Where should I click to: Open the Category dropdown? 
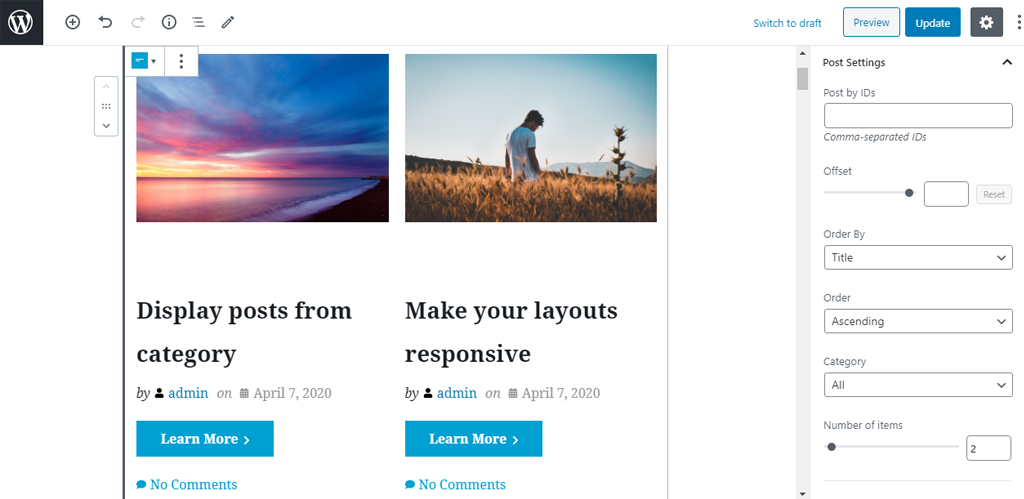point(918,385)
